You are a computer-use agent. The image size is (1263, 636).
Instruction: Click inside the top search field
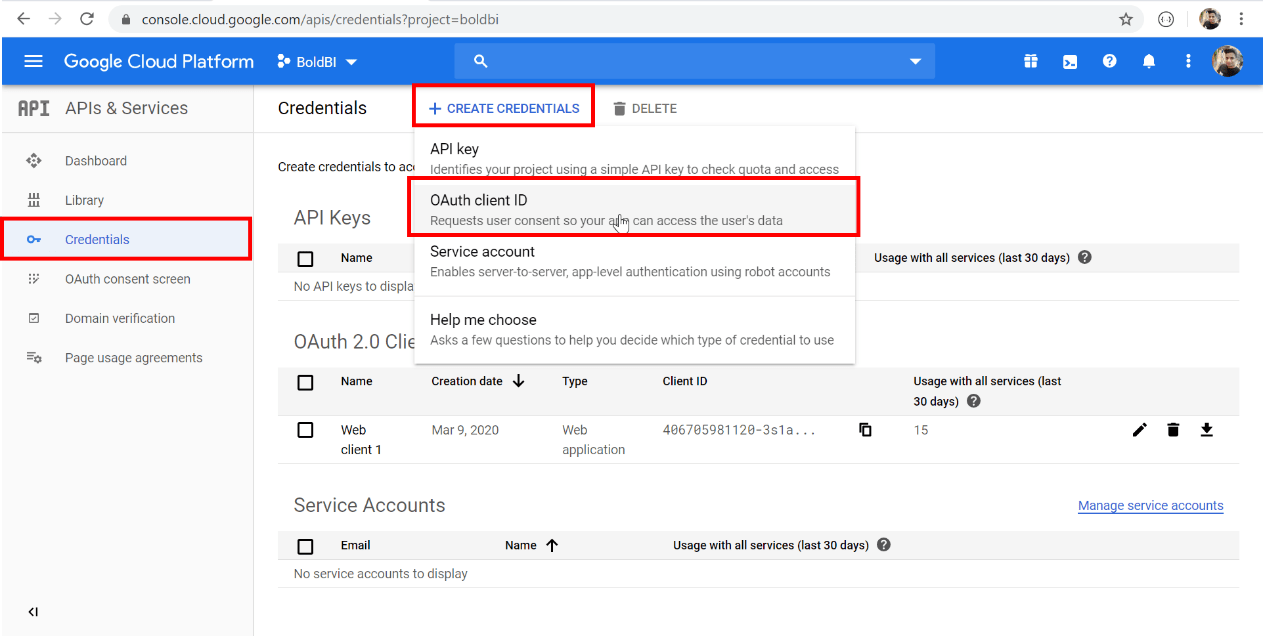pyautogui.click(x=650, y=61)
